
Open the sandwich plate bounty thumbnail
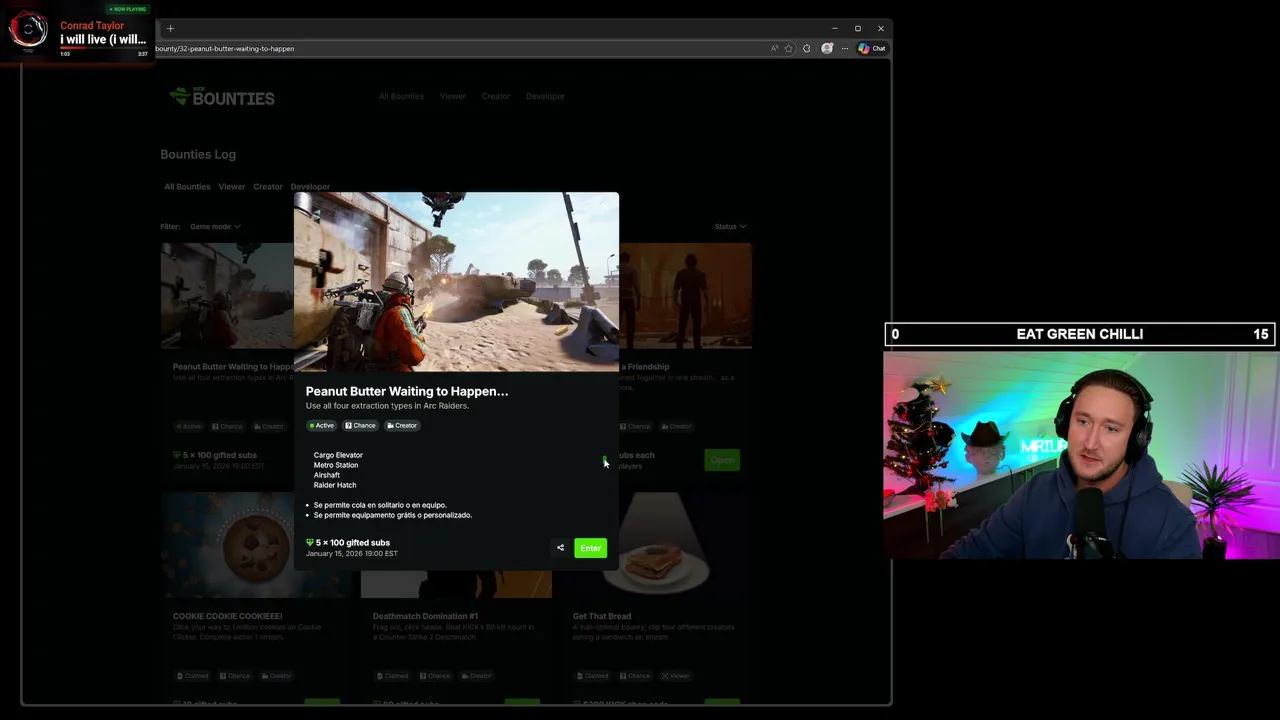click(x=656, y=545)
